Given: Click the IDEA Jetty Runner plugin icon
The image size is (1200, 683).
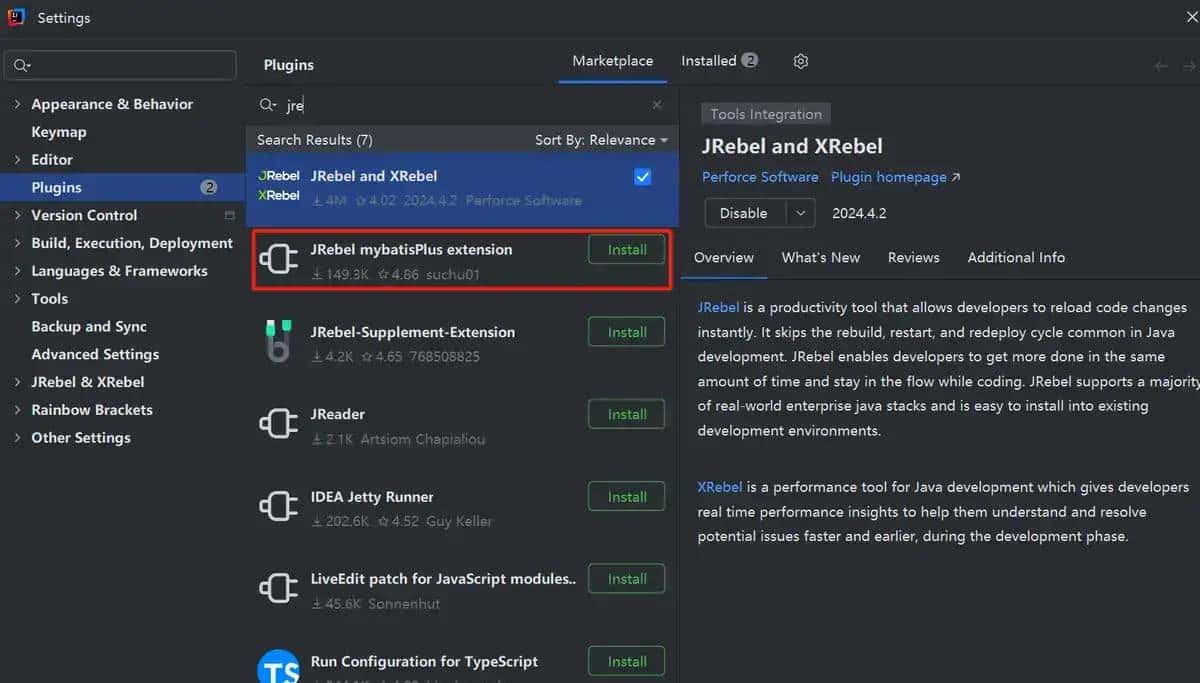Looking at the screenshot, I should (x=279, y=507).
